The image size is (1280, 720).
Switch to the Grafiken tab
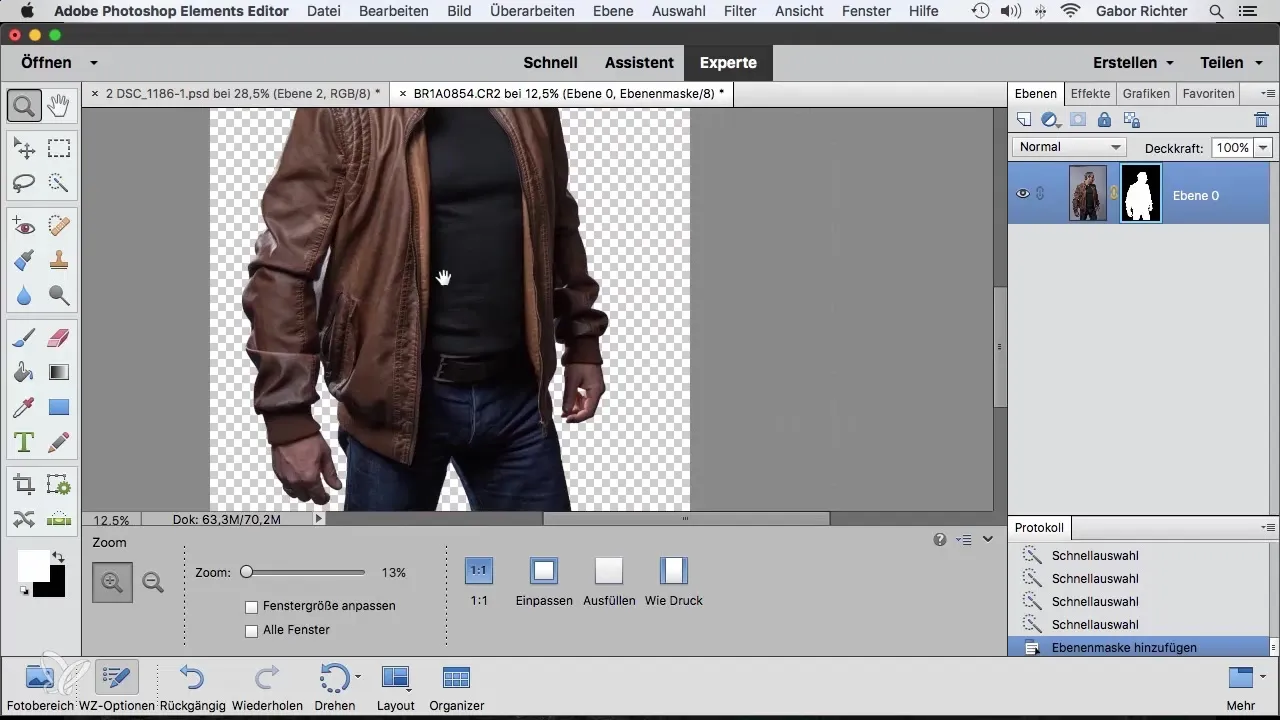point(1146,94)
